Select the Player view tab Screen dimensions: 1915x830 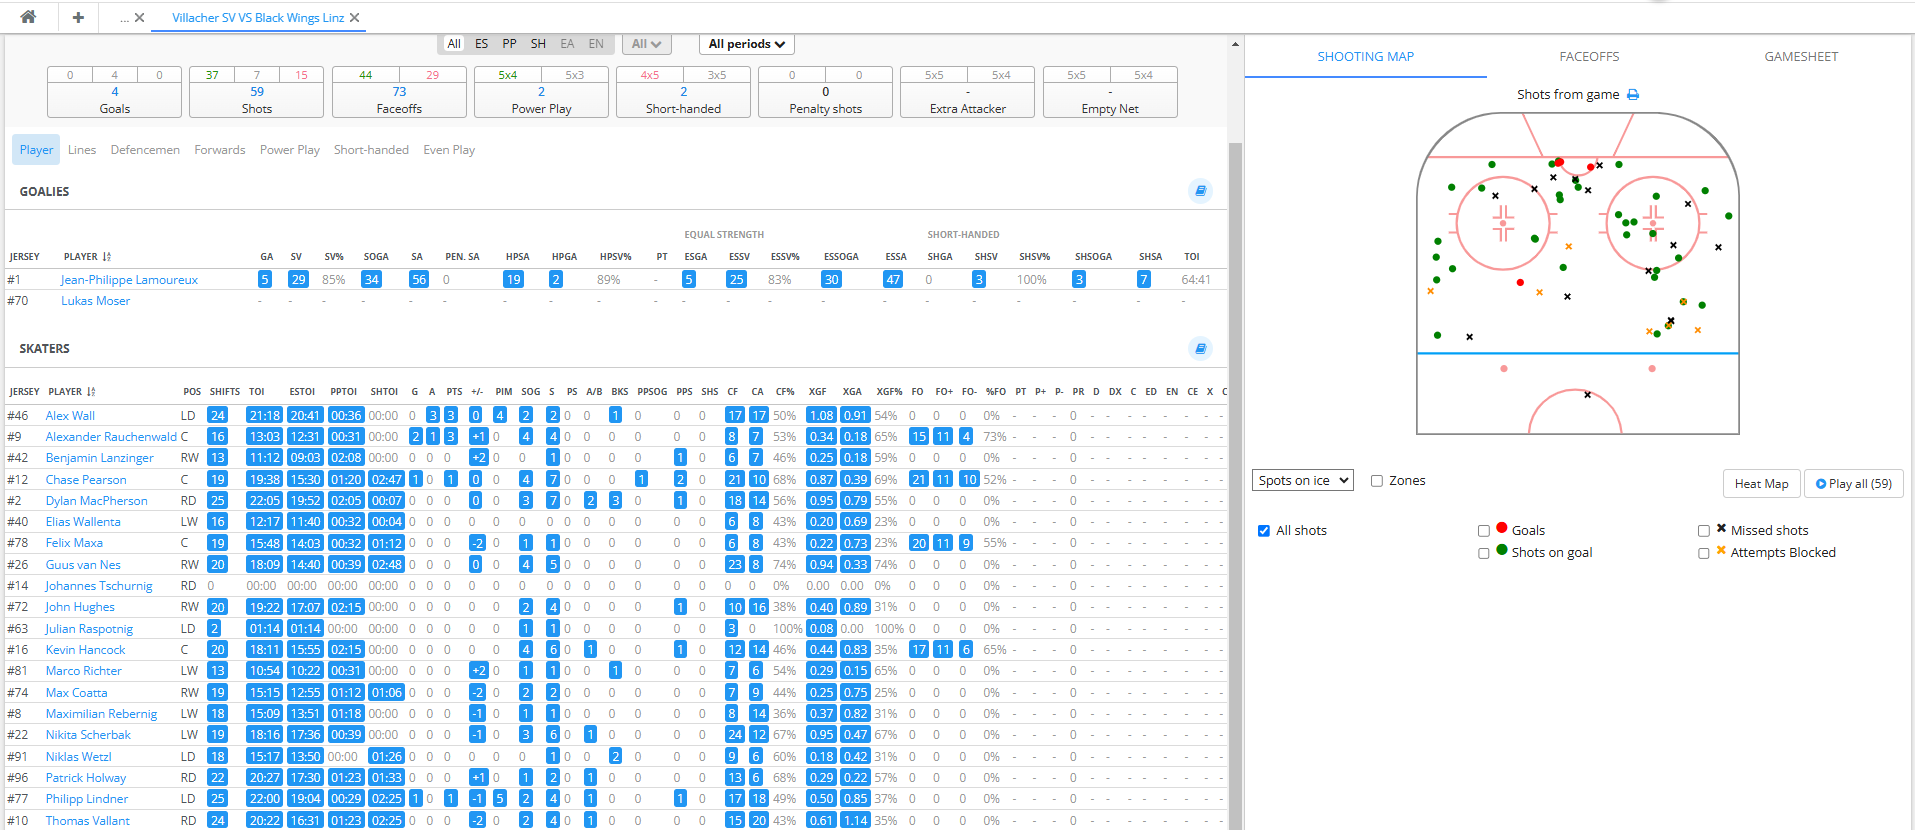36,150
